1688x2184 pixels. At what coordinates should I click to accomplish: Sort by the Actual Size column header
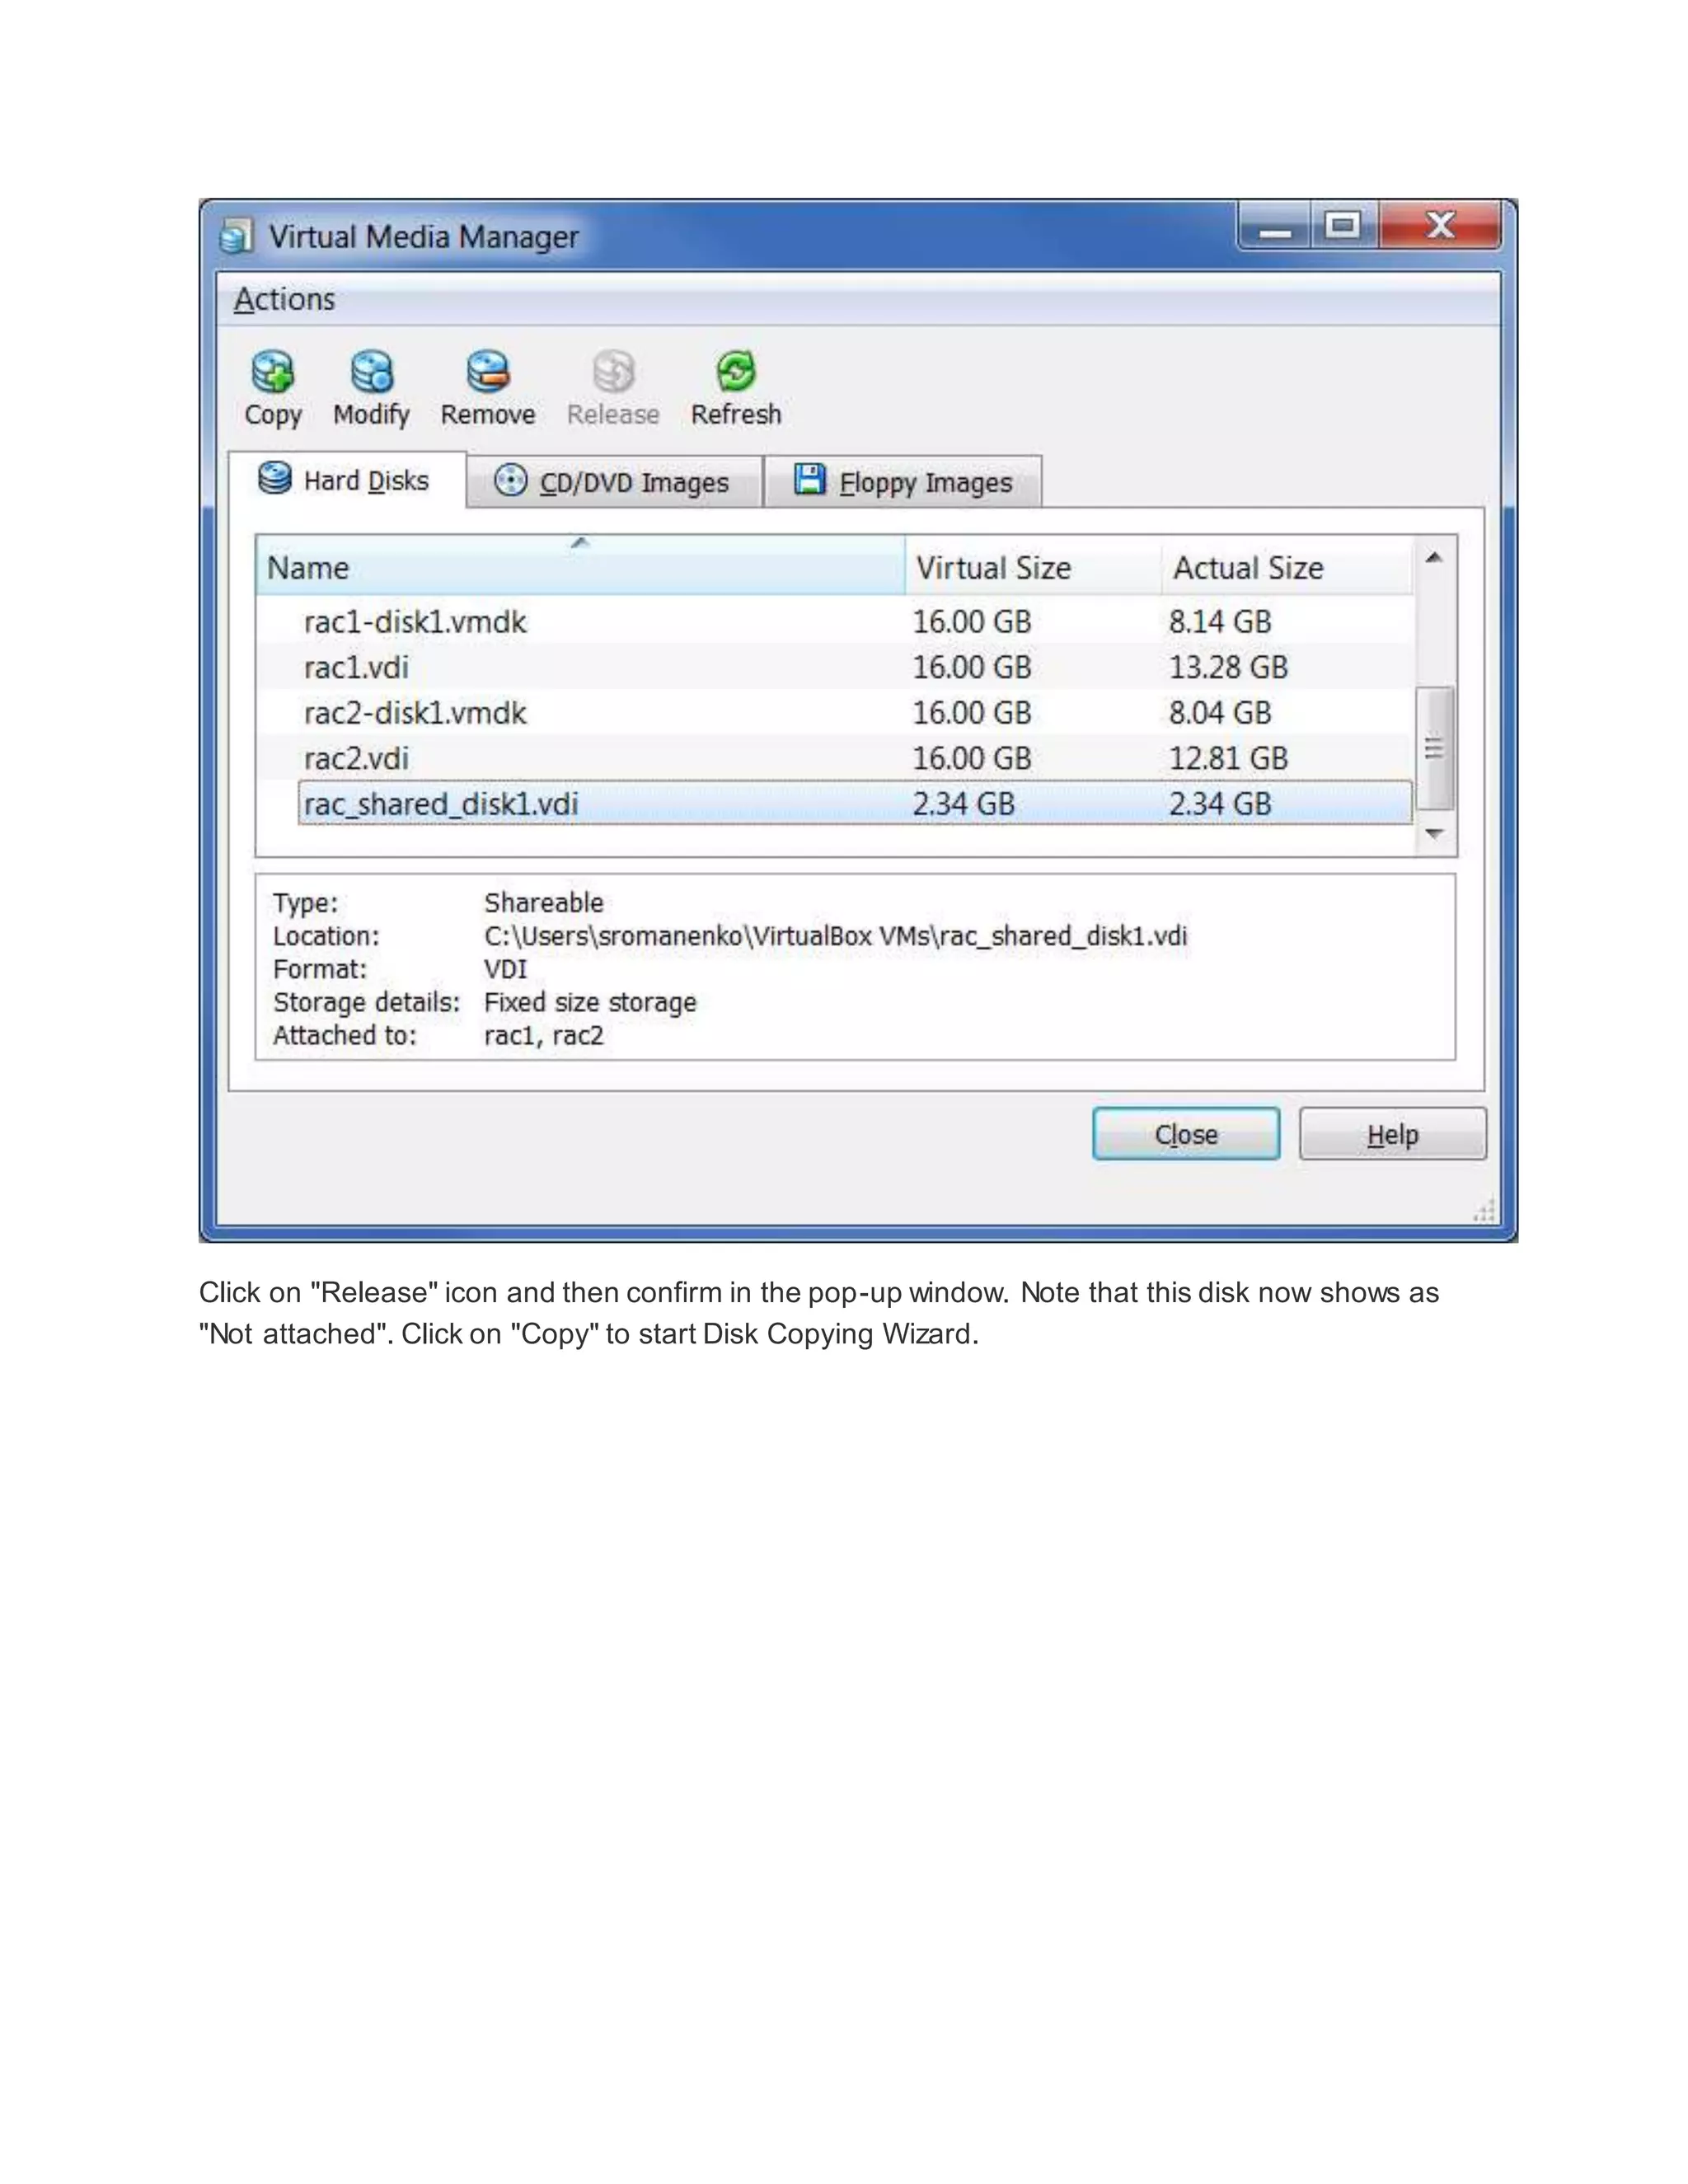[x=1288, y=567]
